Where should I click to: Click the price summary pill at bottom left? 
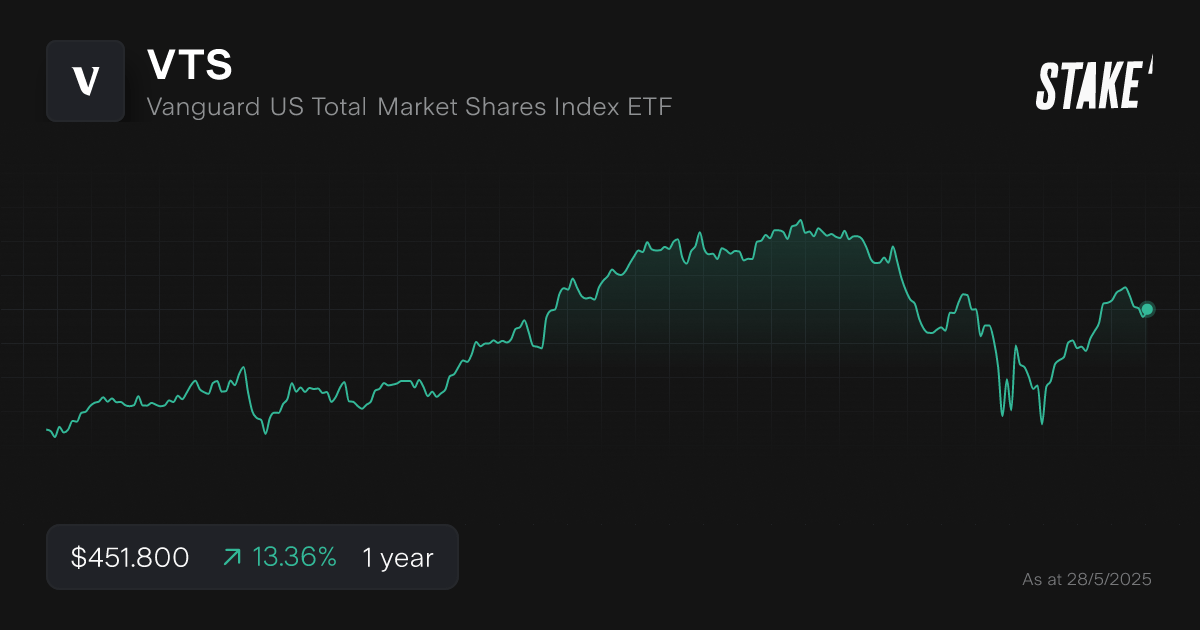(252, 557)
